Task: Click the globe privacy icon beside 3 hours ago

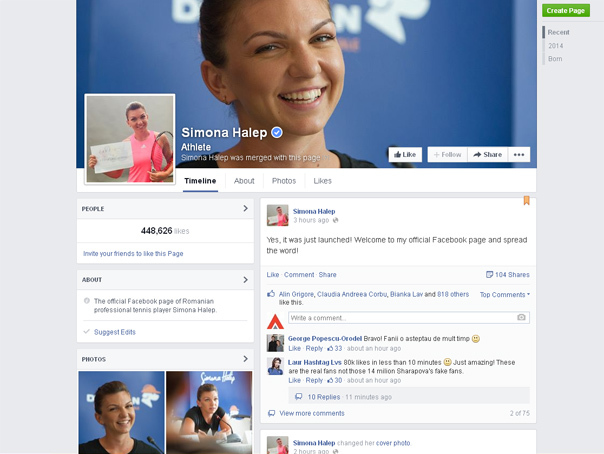Action: coord(336,220)
